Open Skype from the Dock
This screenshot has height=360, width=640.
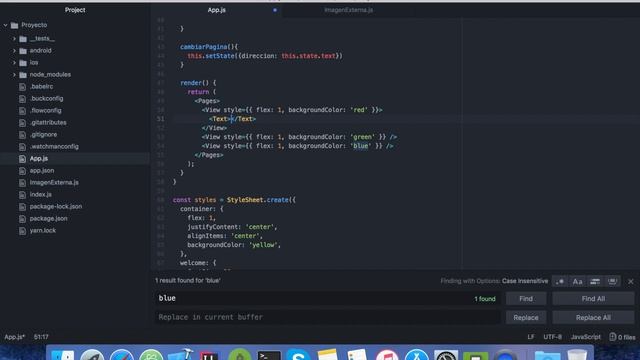[x=298, y=354]
